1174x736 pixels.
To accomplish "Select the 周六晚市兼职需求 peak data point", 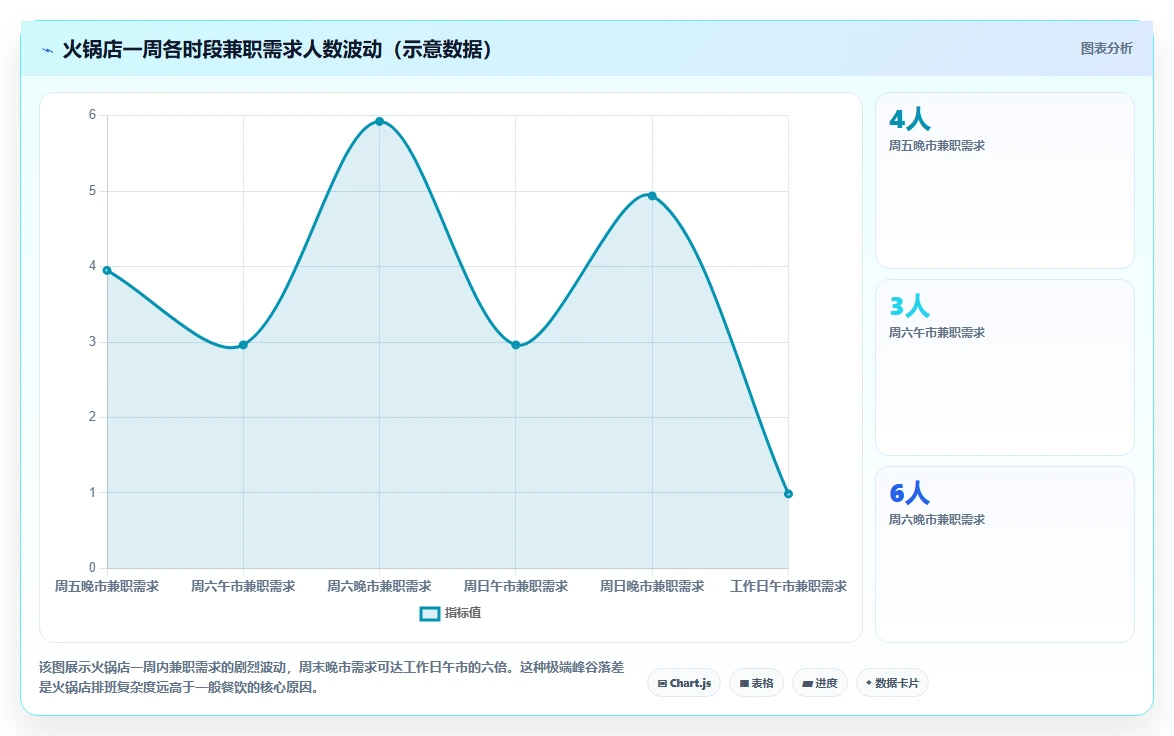I will [x=380, y=121].
